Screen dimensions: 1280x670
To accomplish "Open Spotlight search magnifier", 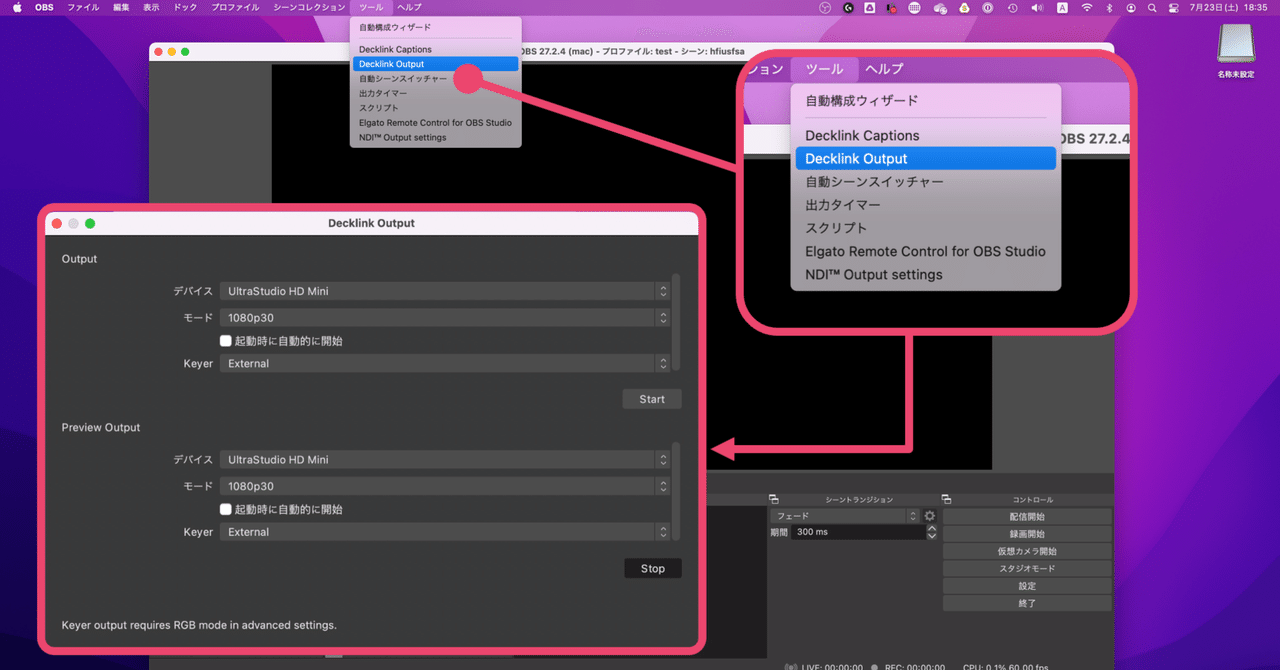I will 1152,7.
